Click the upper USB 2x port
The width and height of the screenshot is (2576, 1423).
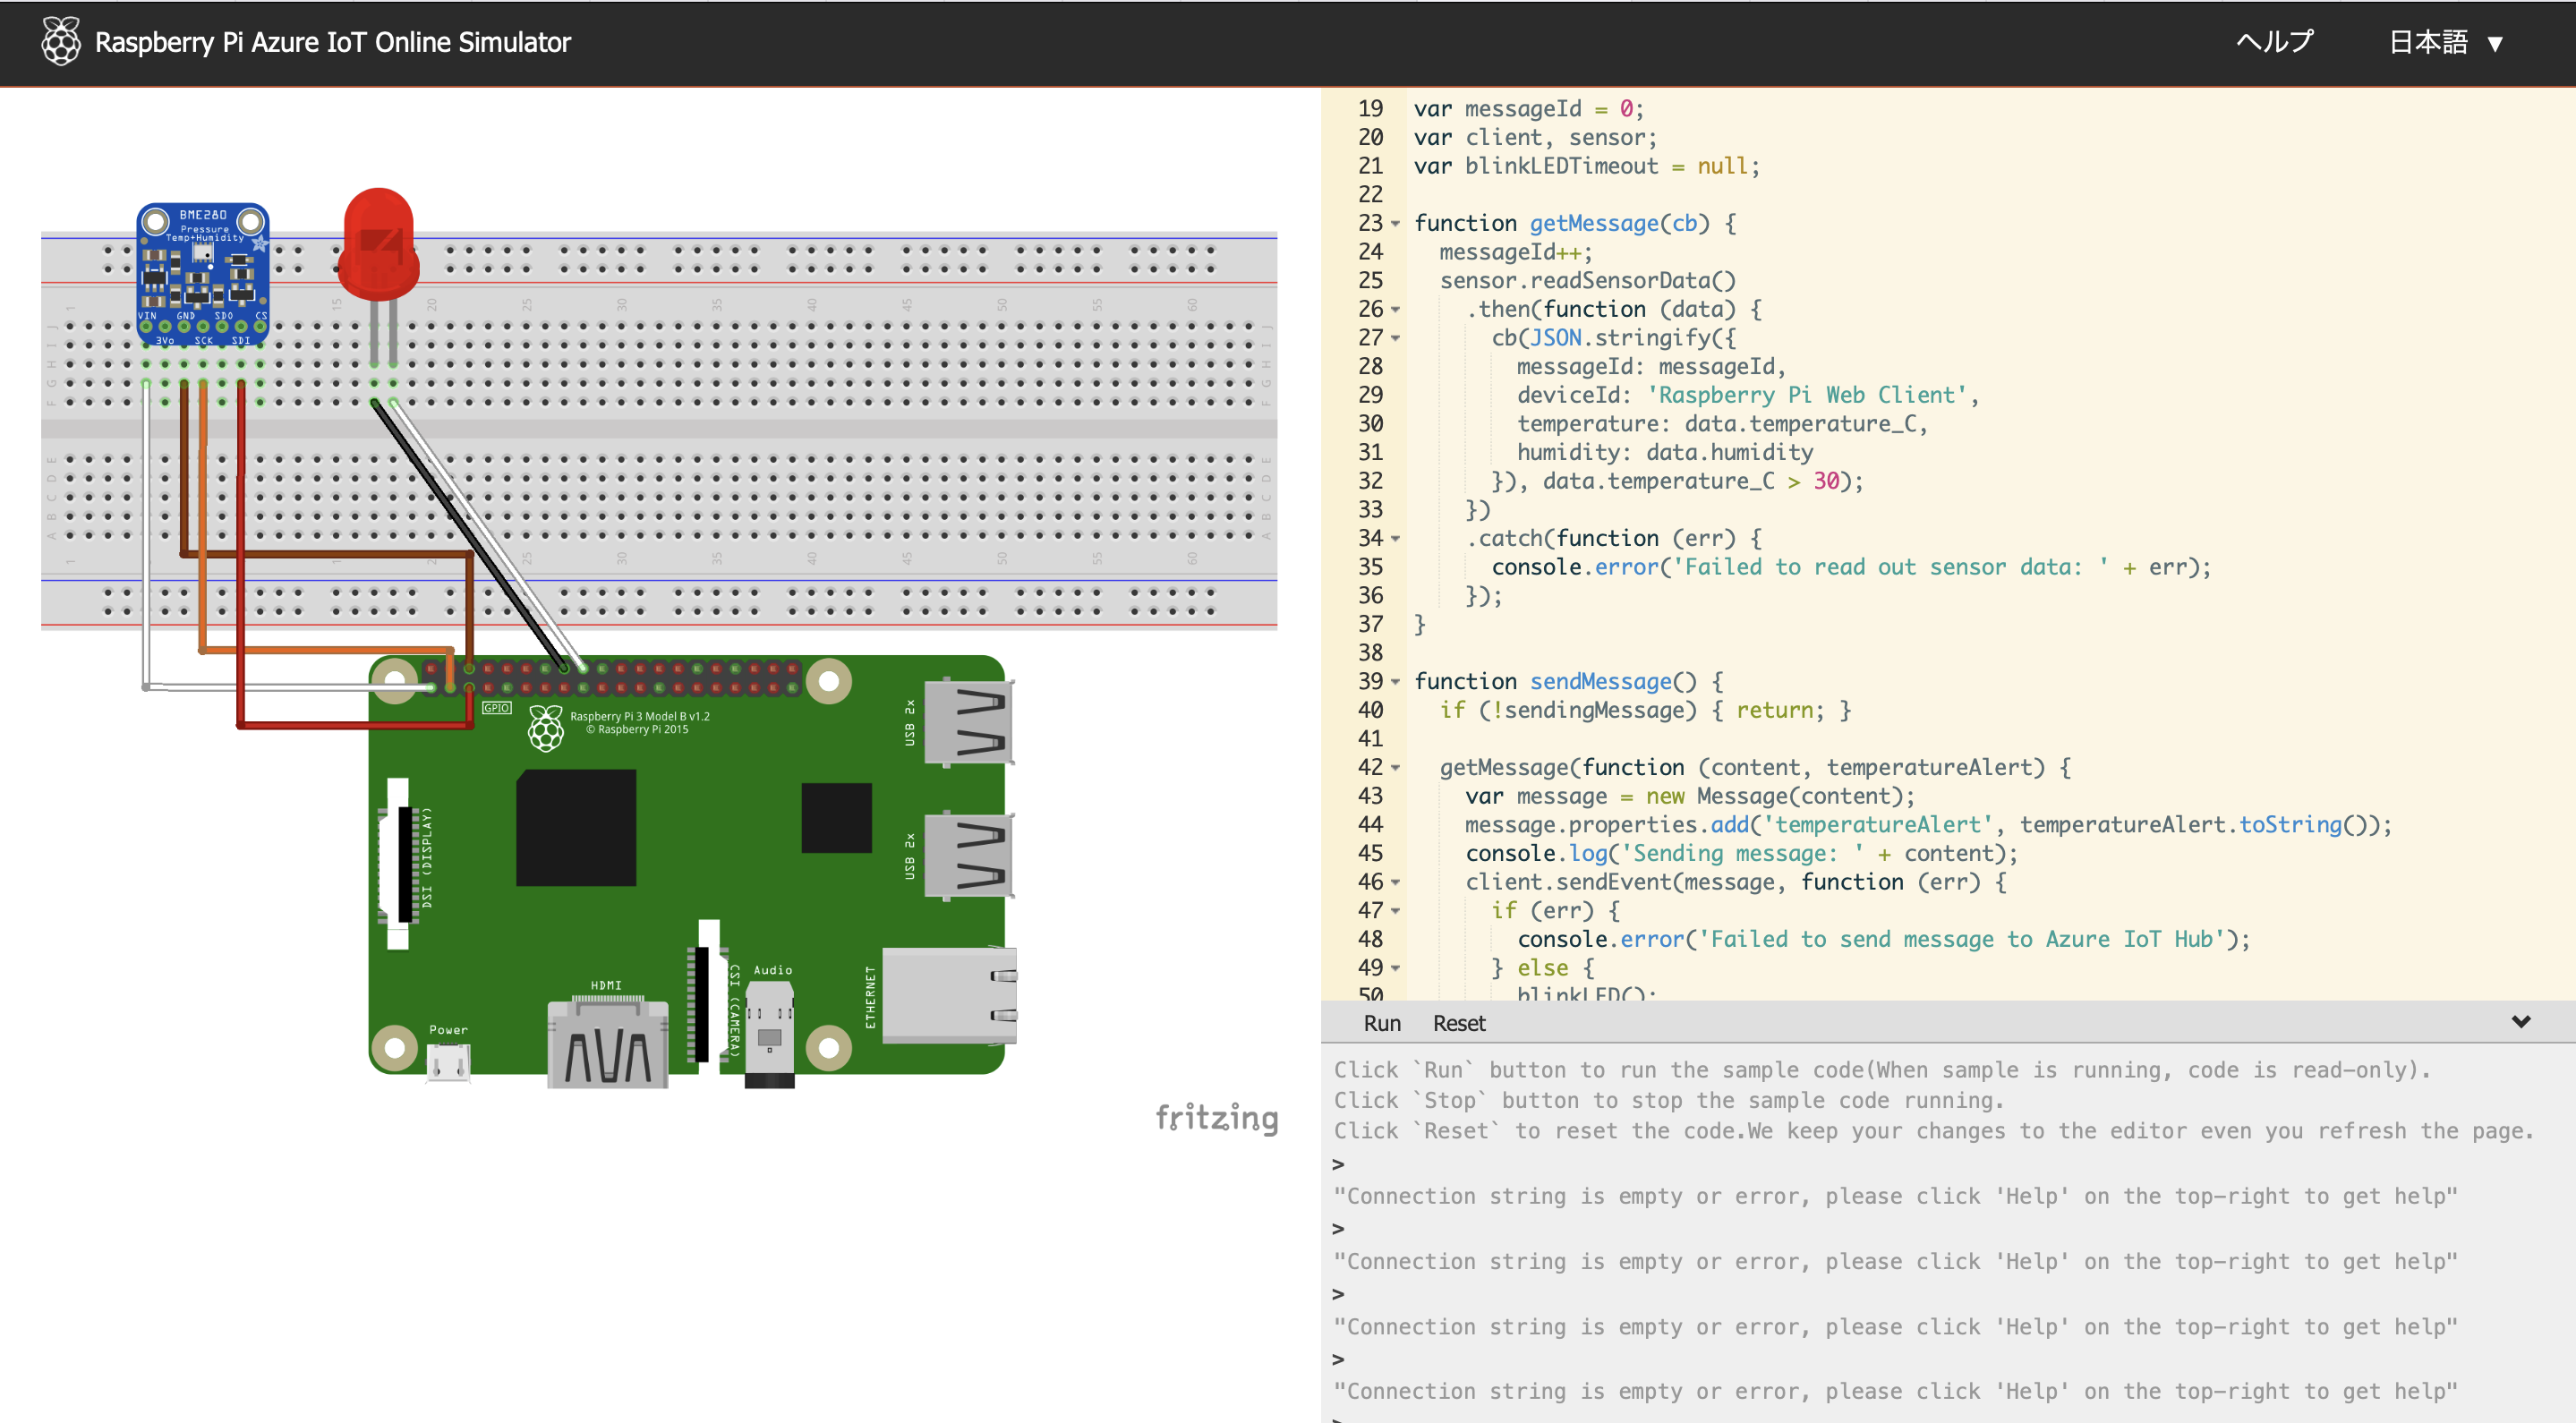968,722
